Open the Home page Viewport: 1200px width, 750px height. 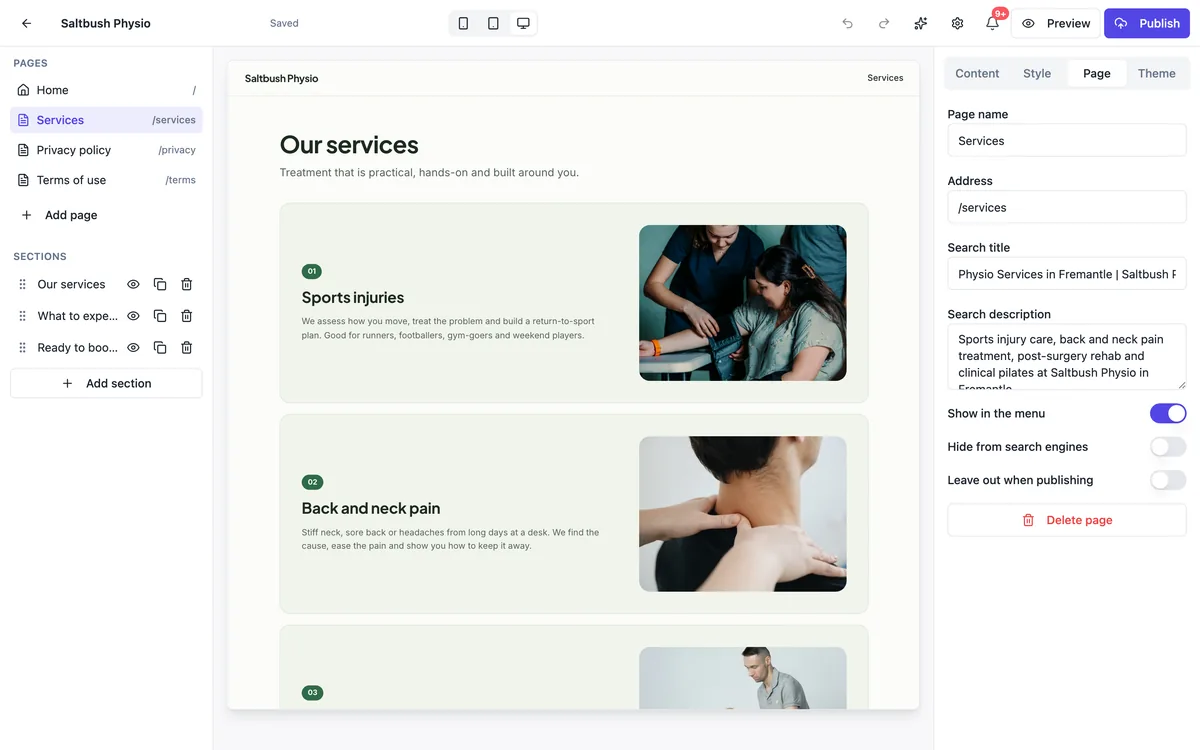(x=106, y=90)
